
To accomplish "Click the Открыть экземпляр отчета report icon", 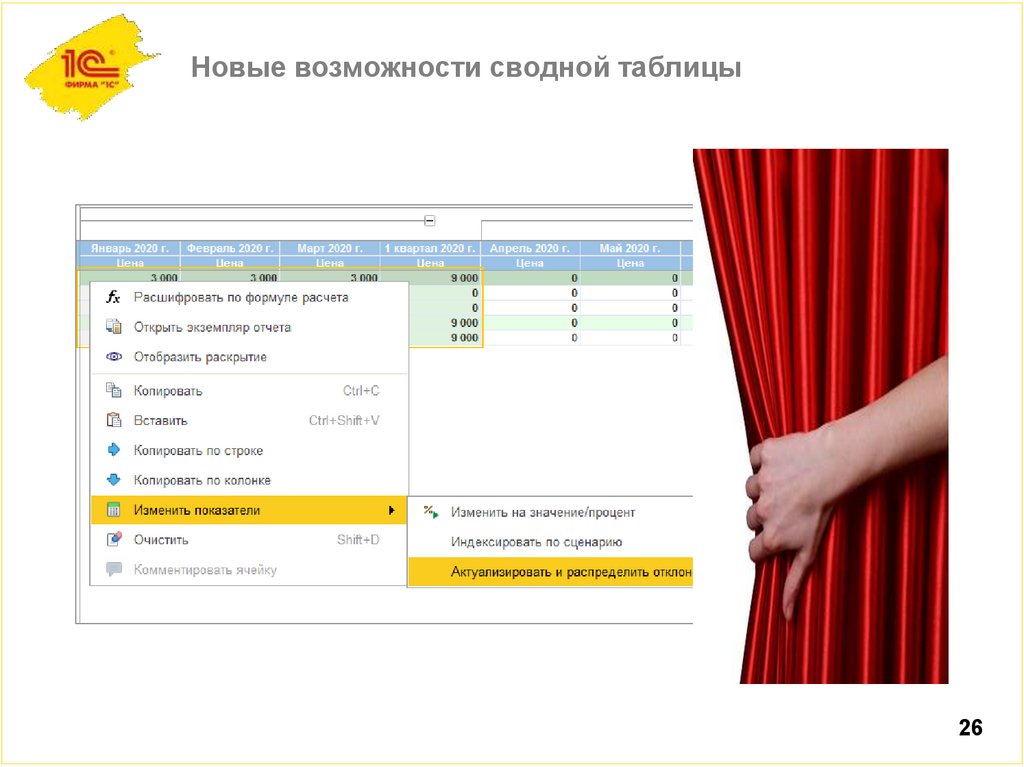I will pos(113,327).
